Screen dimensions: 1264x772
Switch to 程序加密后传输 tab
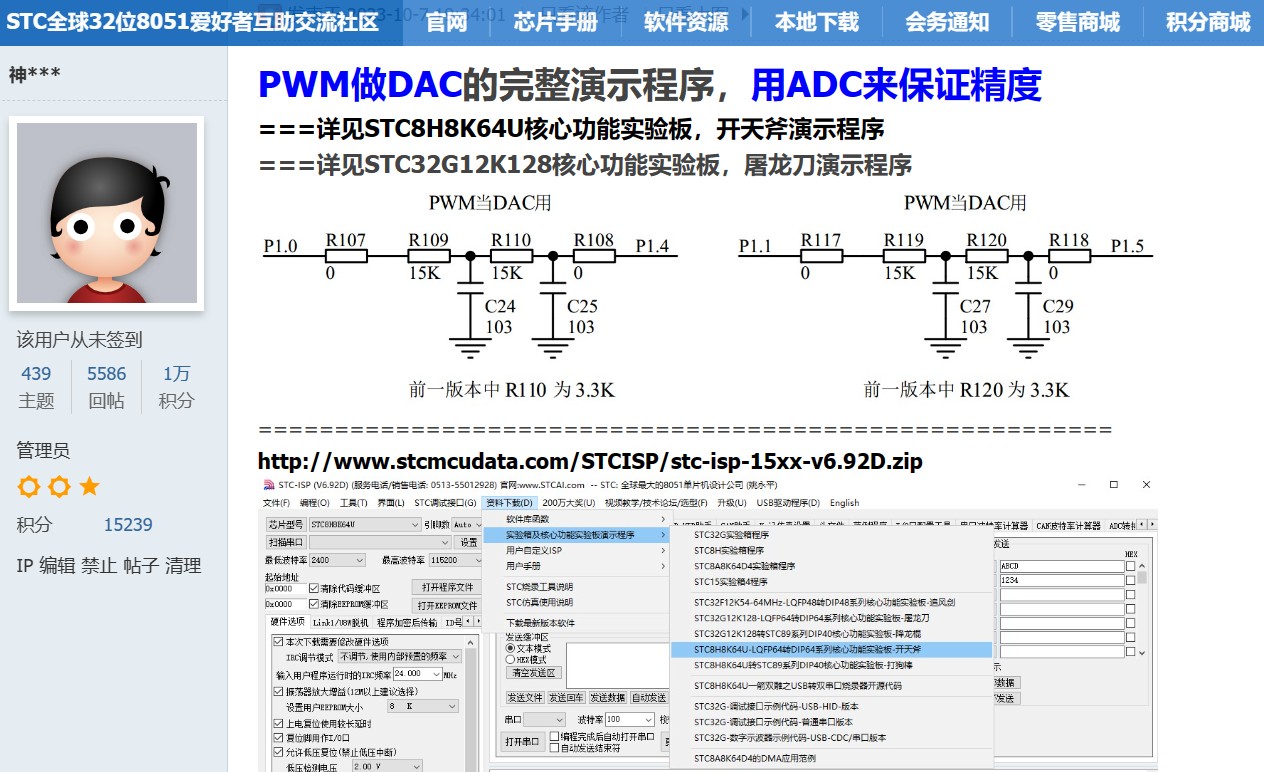click(408, 622)
